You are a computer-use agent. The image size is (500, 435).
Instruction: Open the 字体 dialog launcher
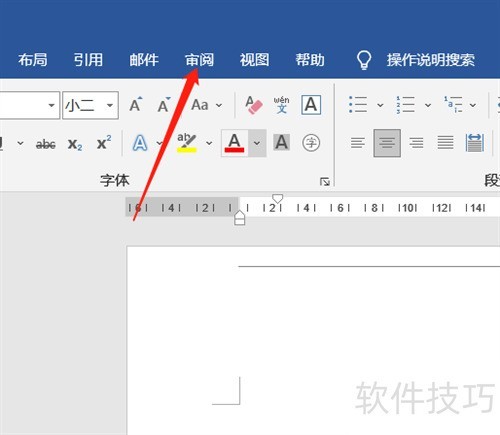[x=325, y=182]
